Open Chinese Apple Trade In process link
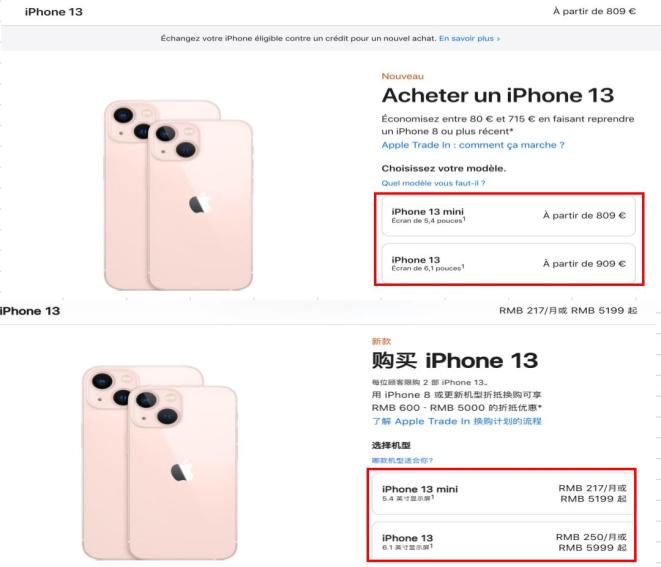661x567 pixels. 456,421
